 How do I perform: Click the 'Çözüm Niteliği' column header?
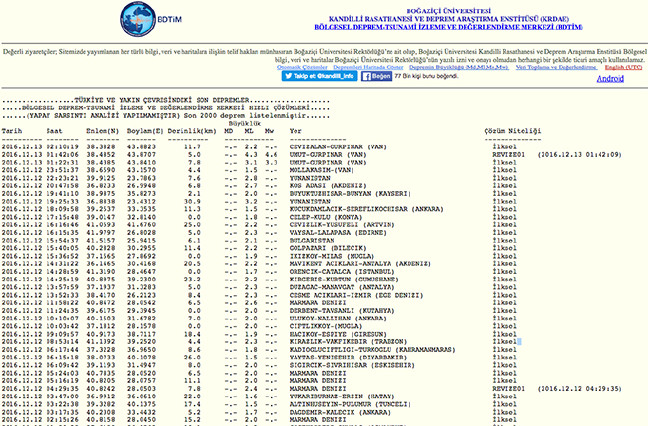512,131
